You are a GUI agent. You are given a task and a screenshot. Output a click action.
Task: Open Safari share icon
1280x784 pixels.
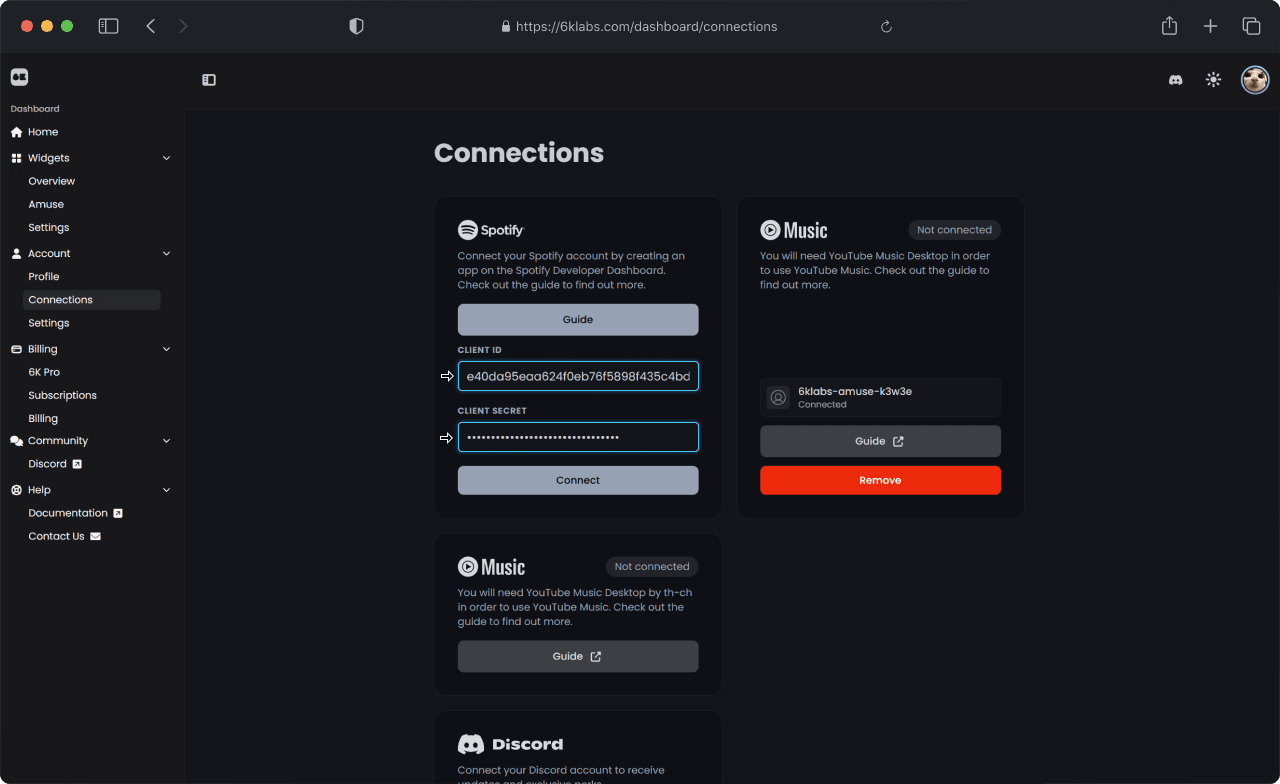1169,26
